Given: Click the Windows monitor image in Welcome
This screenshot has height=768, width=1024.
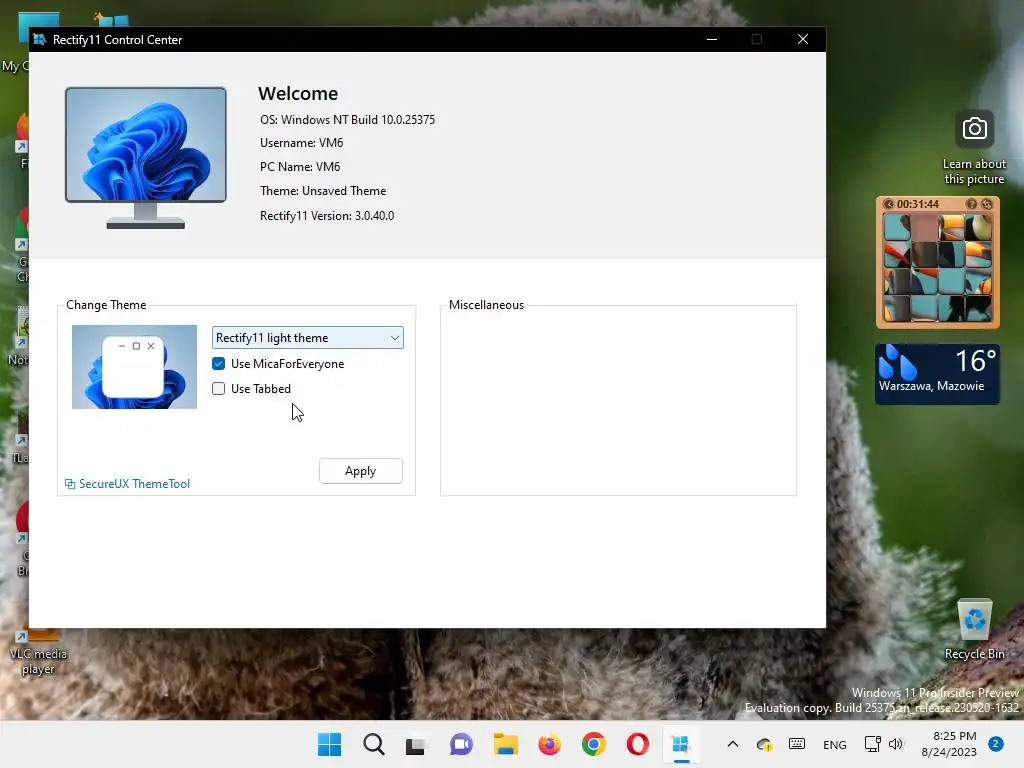Looking at the screenshot, I should tap(146, 157).
